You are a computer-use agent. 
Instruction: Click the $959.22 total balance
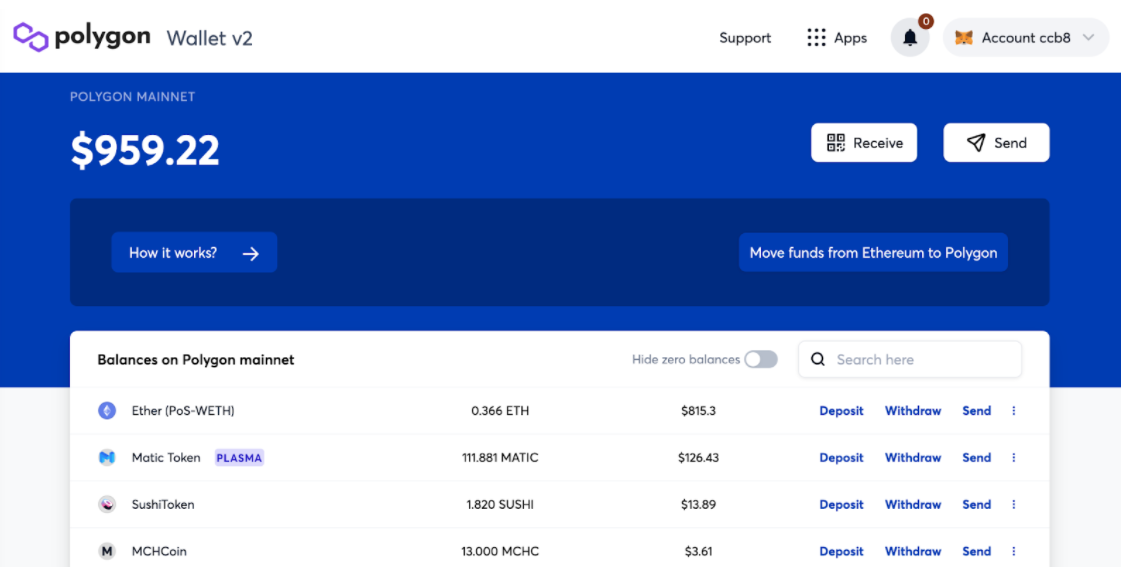point(145,150)
